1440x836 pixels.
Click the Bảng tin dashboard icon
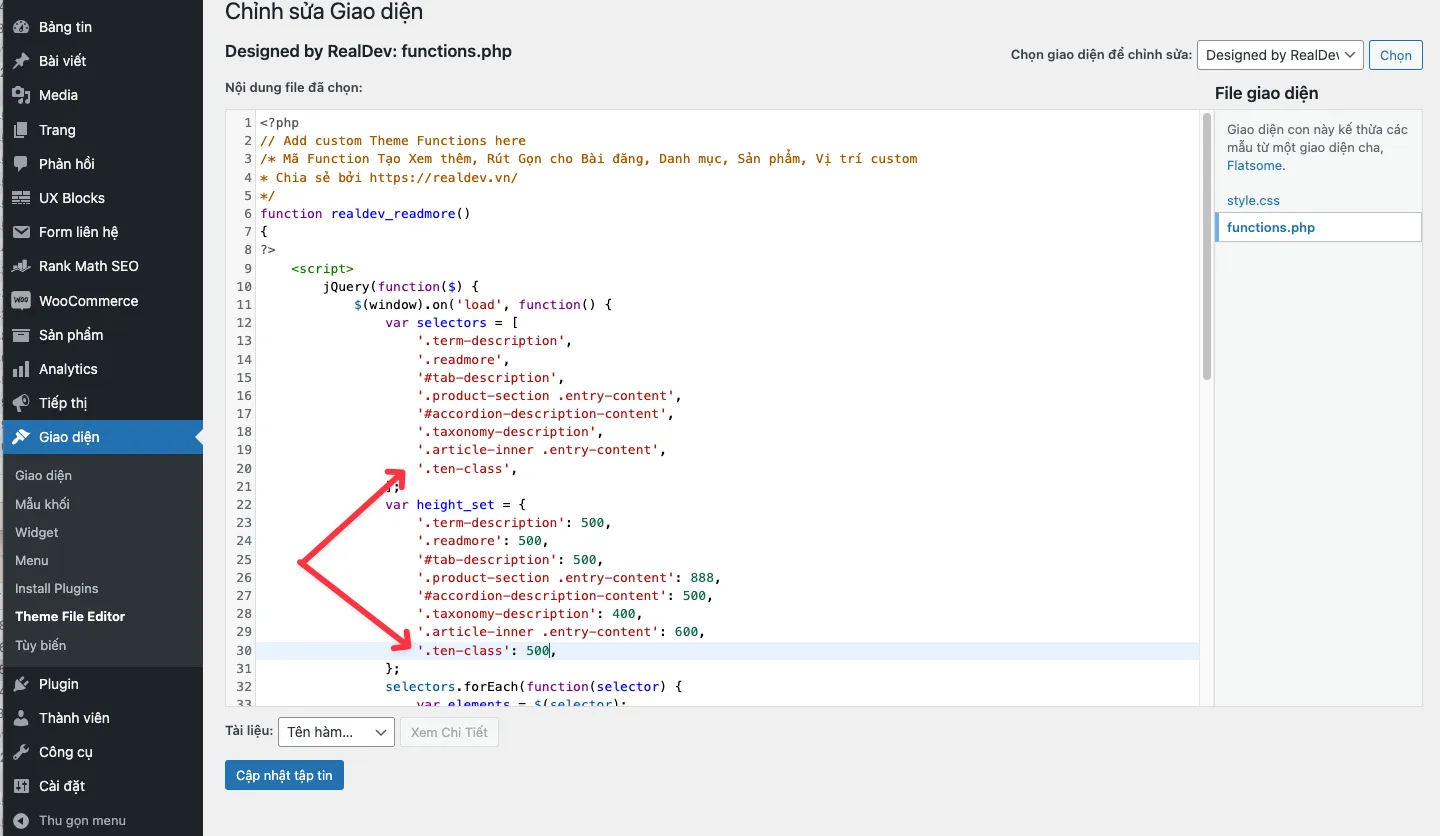(21, 27)
